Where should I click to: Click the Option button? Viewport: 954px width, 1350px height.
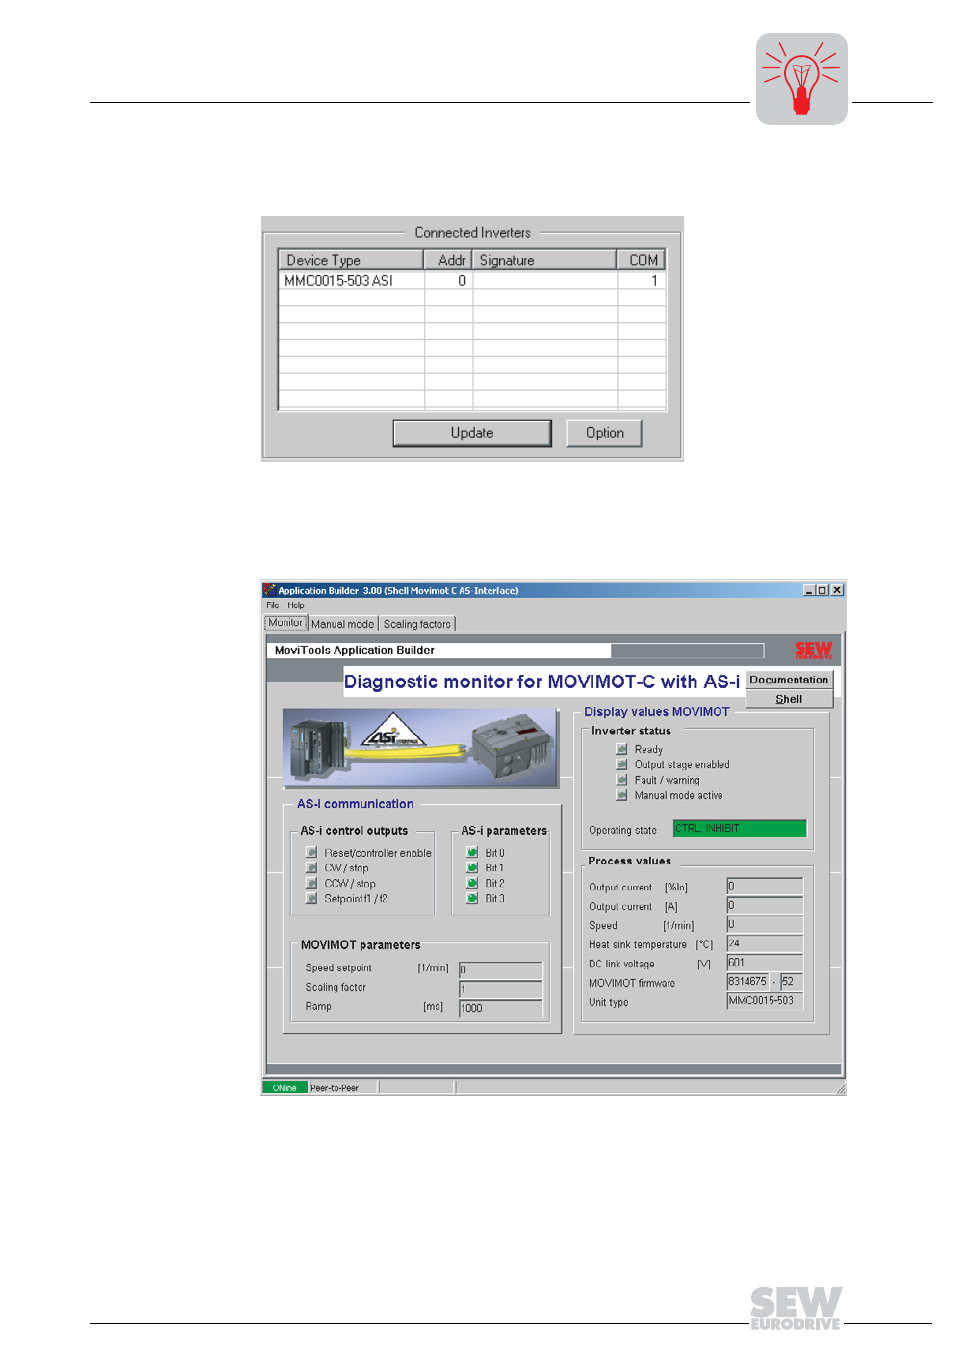604,433
